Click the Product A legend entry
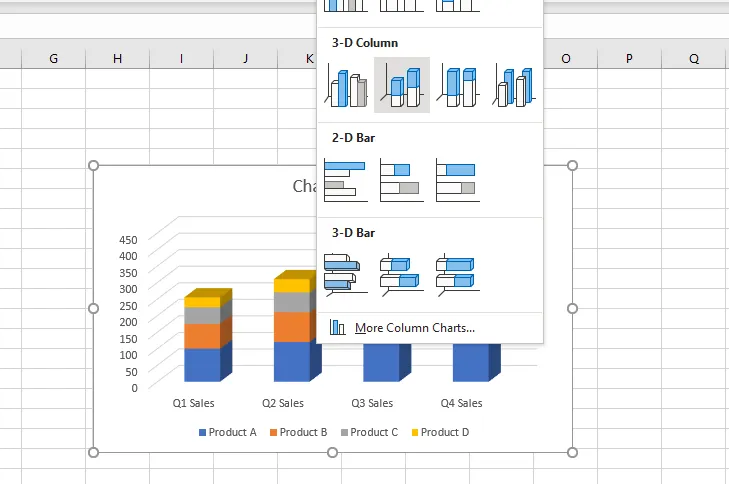This screenshot has height=484, width=729. point(228,432)
